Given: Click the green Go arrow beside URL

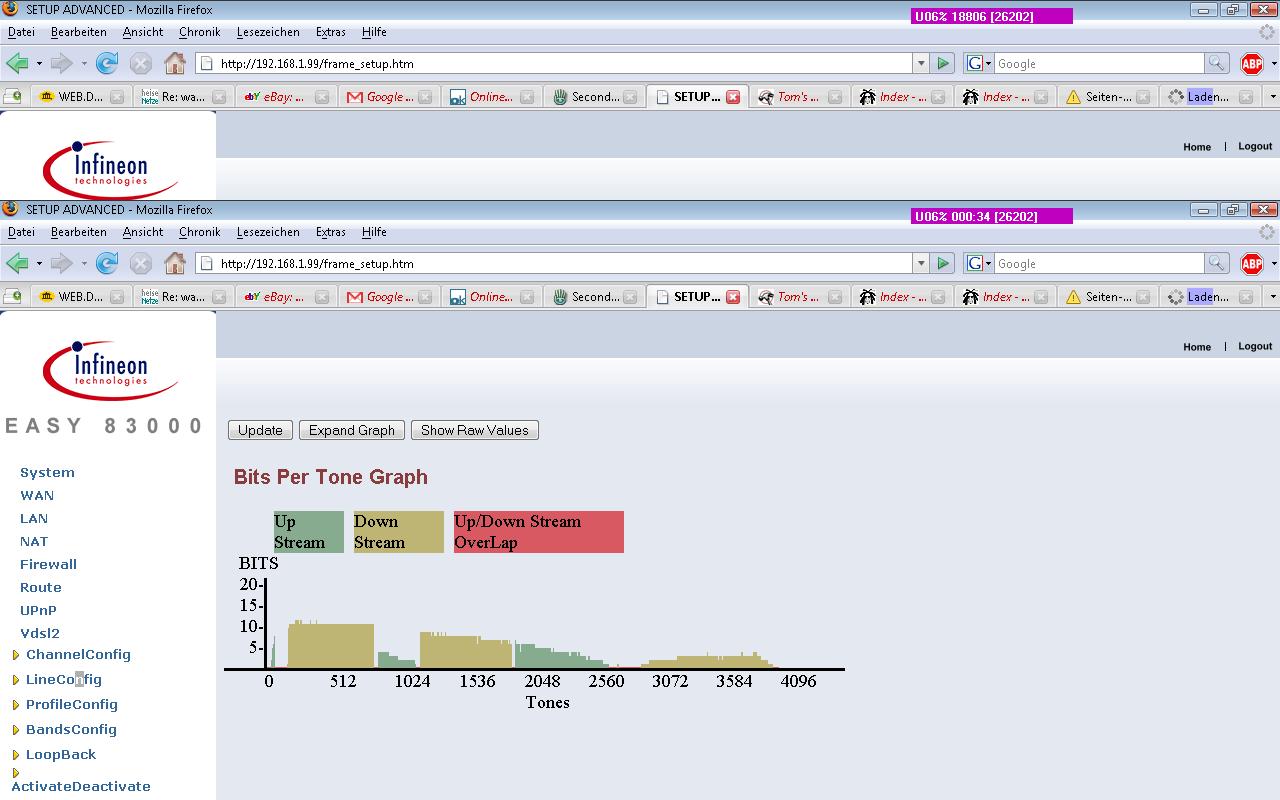Looking at the screenshot, I should pos(942,263).
